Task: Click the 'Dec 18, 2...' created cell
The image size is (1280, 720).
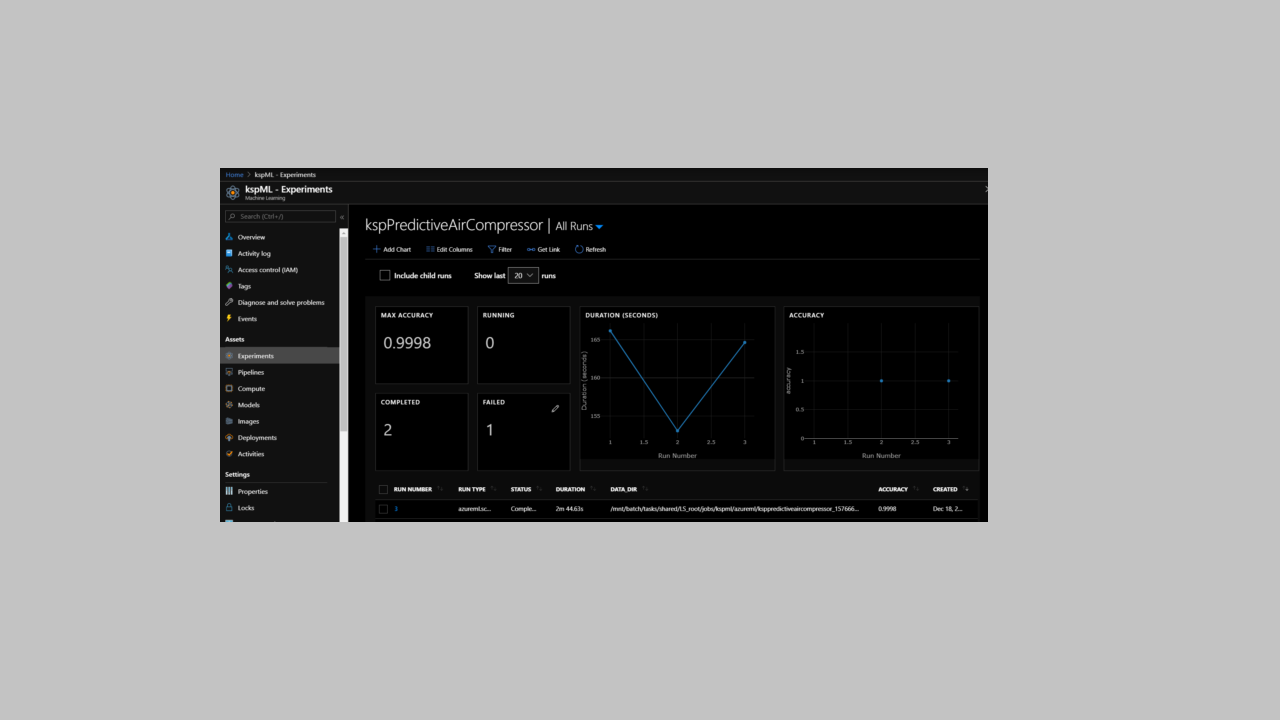Action: coord(947,509)
